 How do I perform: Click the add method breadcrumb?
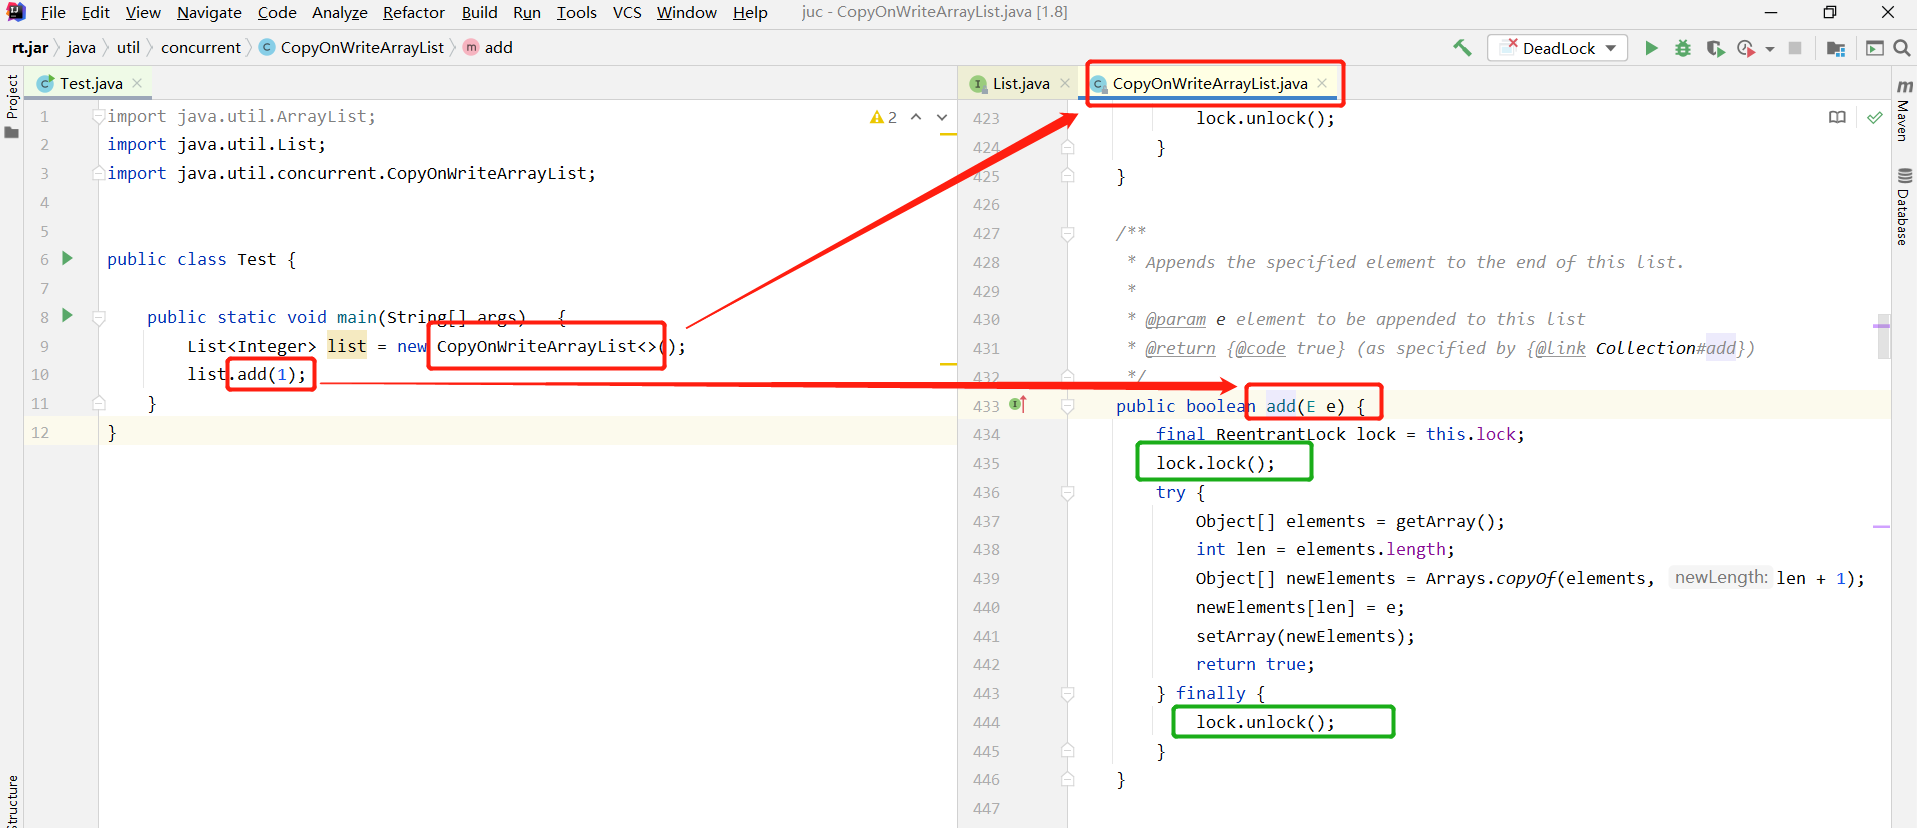click(x=488, y=47)
